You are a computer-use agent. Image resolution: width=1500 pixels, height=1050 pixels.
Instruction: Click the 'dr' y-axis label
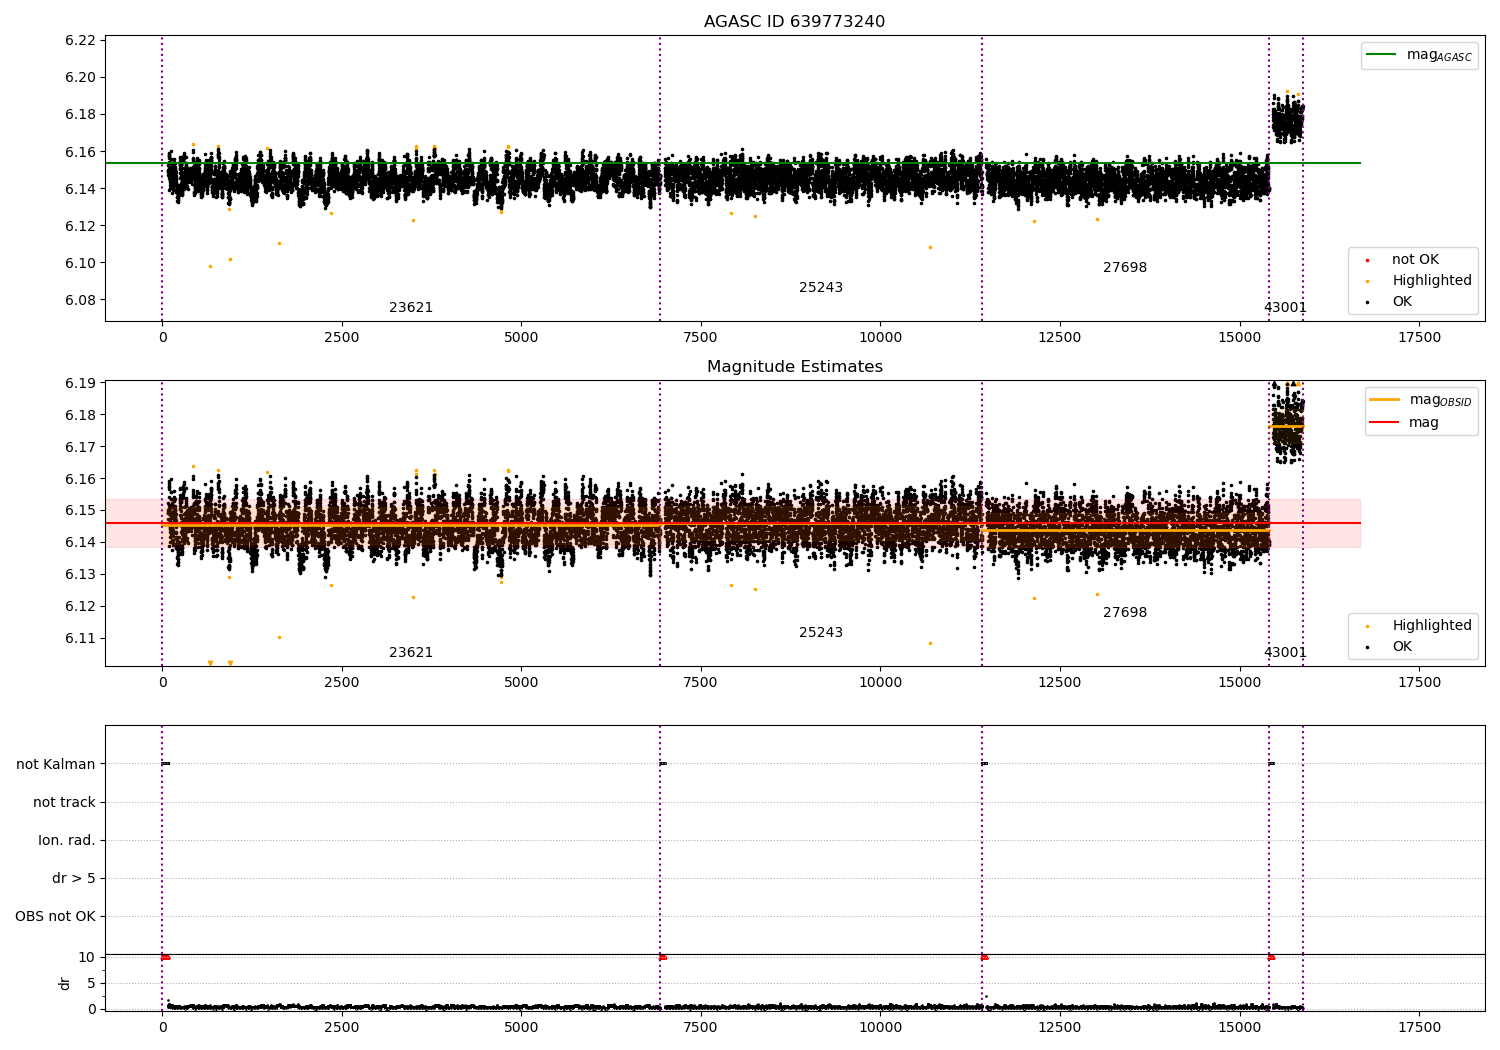click(65, 983)
